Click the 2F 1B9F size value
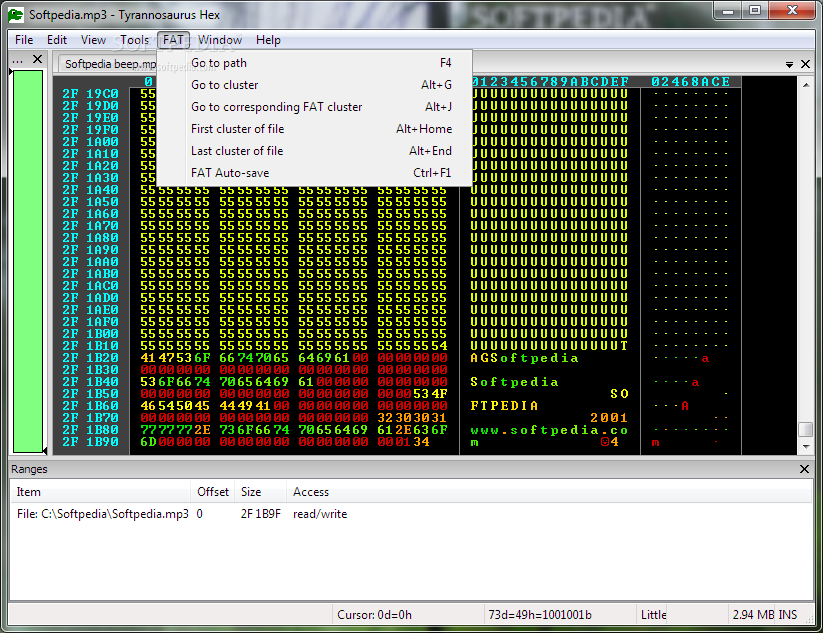 point(260,514)
